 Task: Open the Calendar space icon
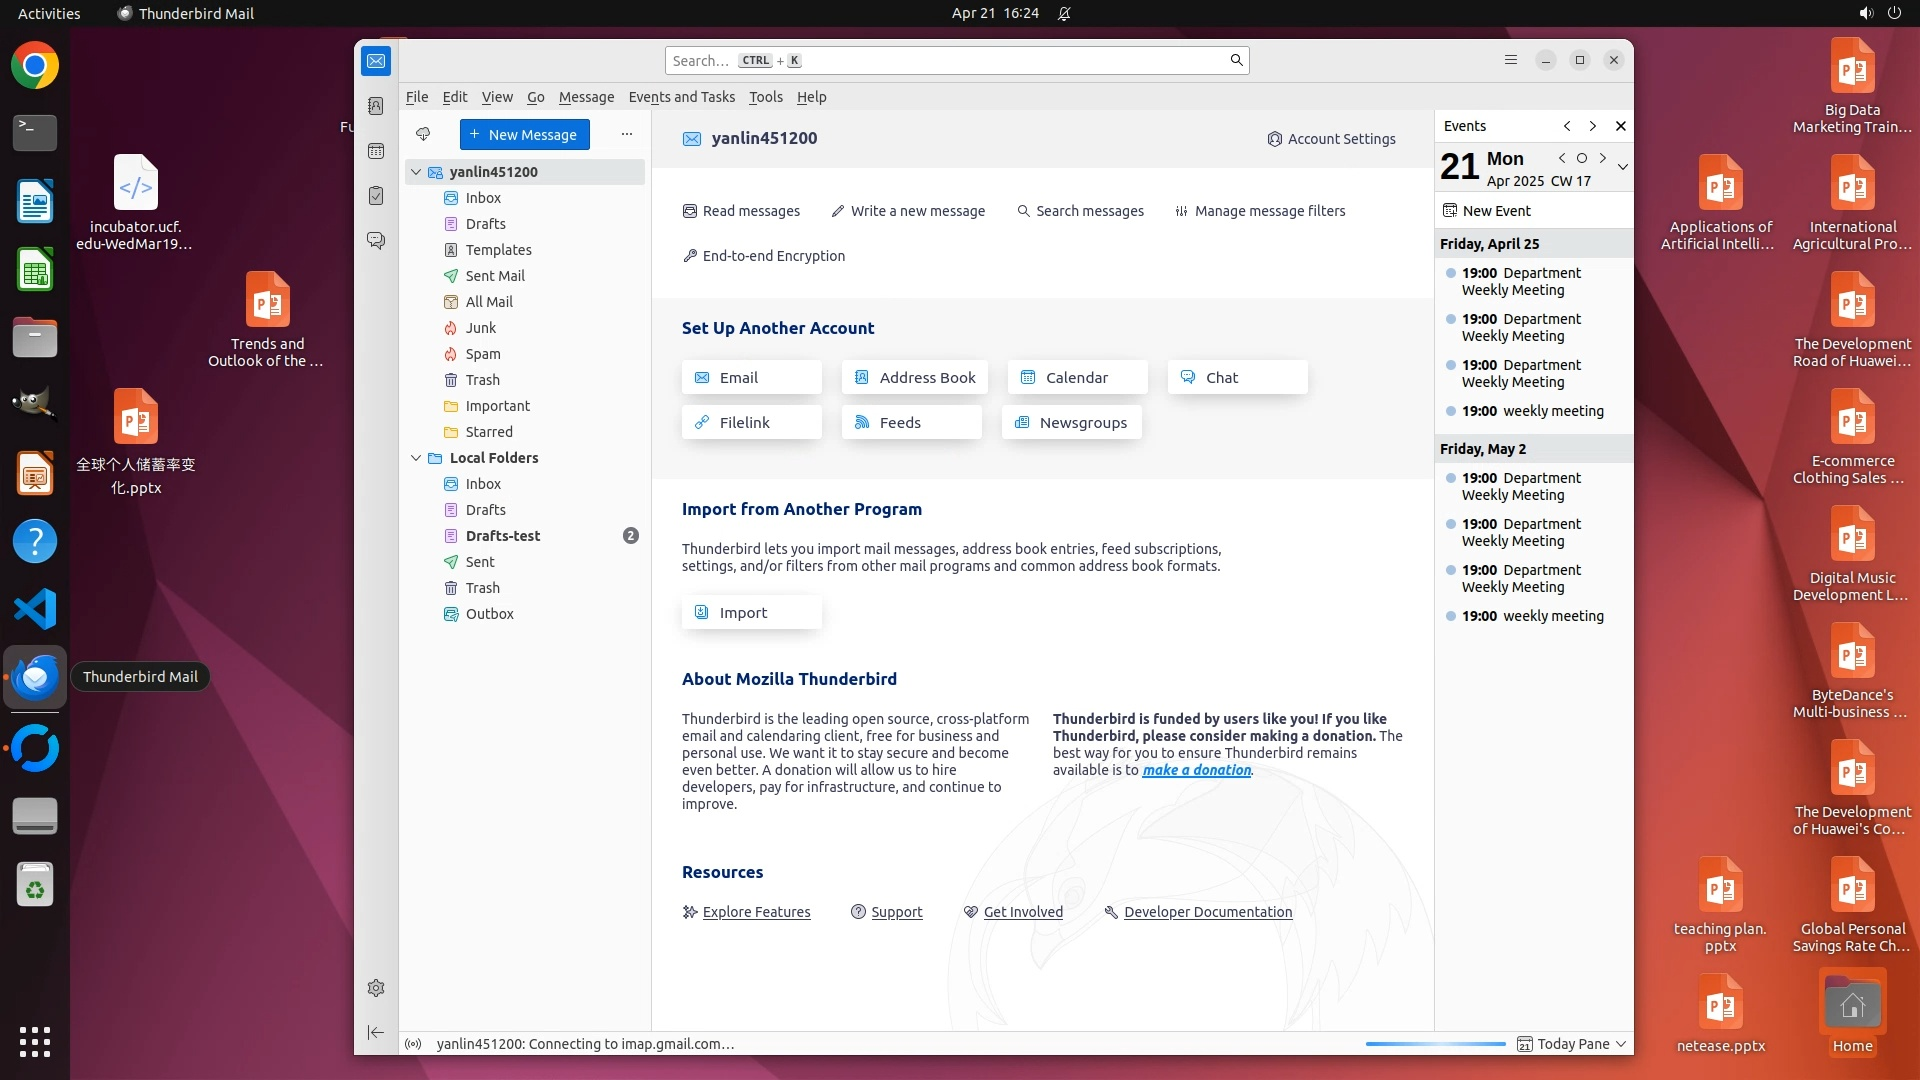point(376,151)
